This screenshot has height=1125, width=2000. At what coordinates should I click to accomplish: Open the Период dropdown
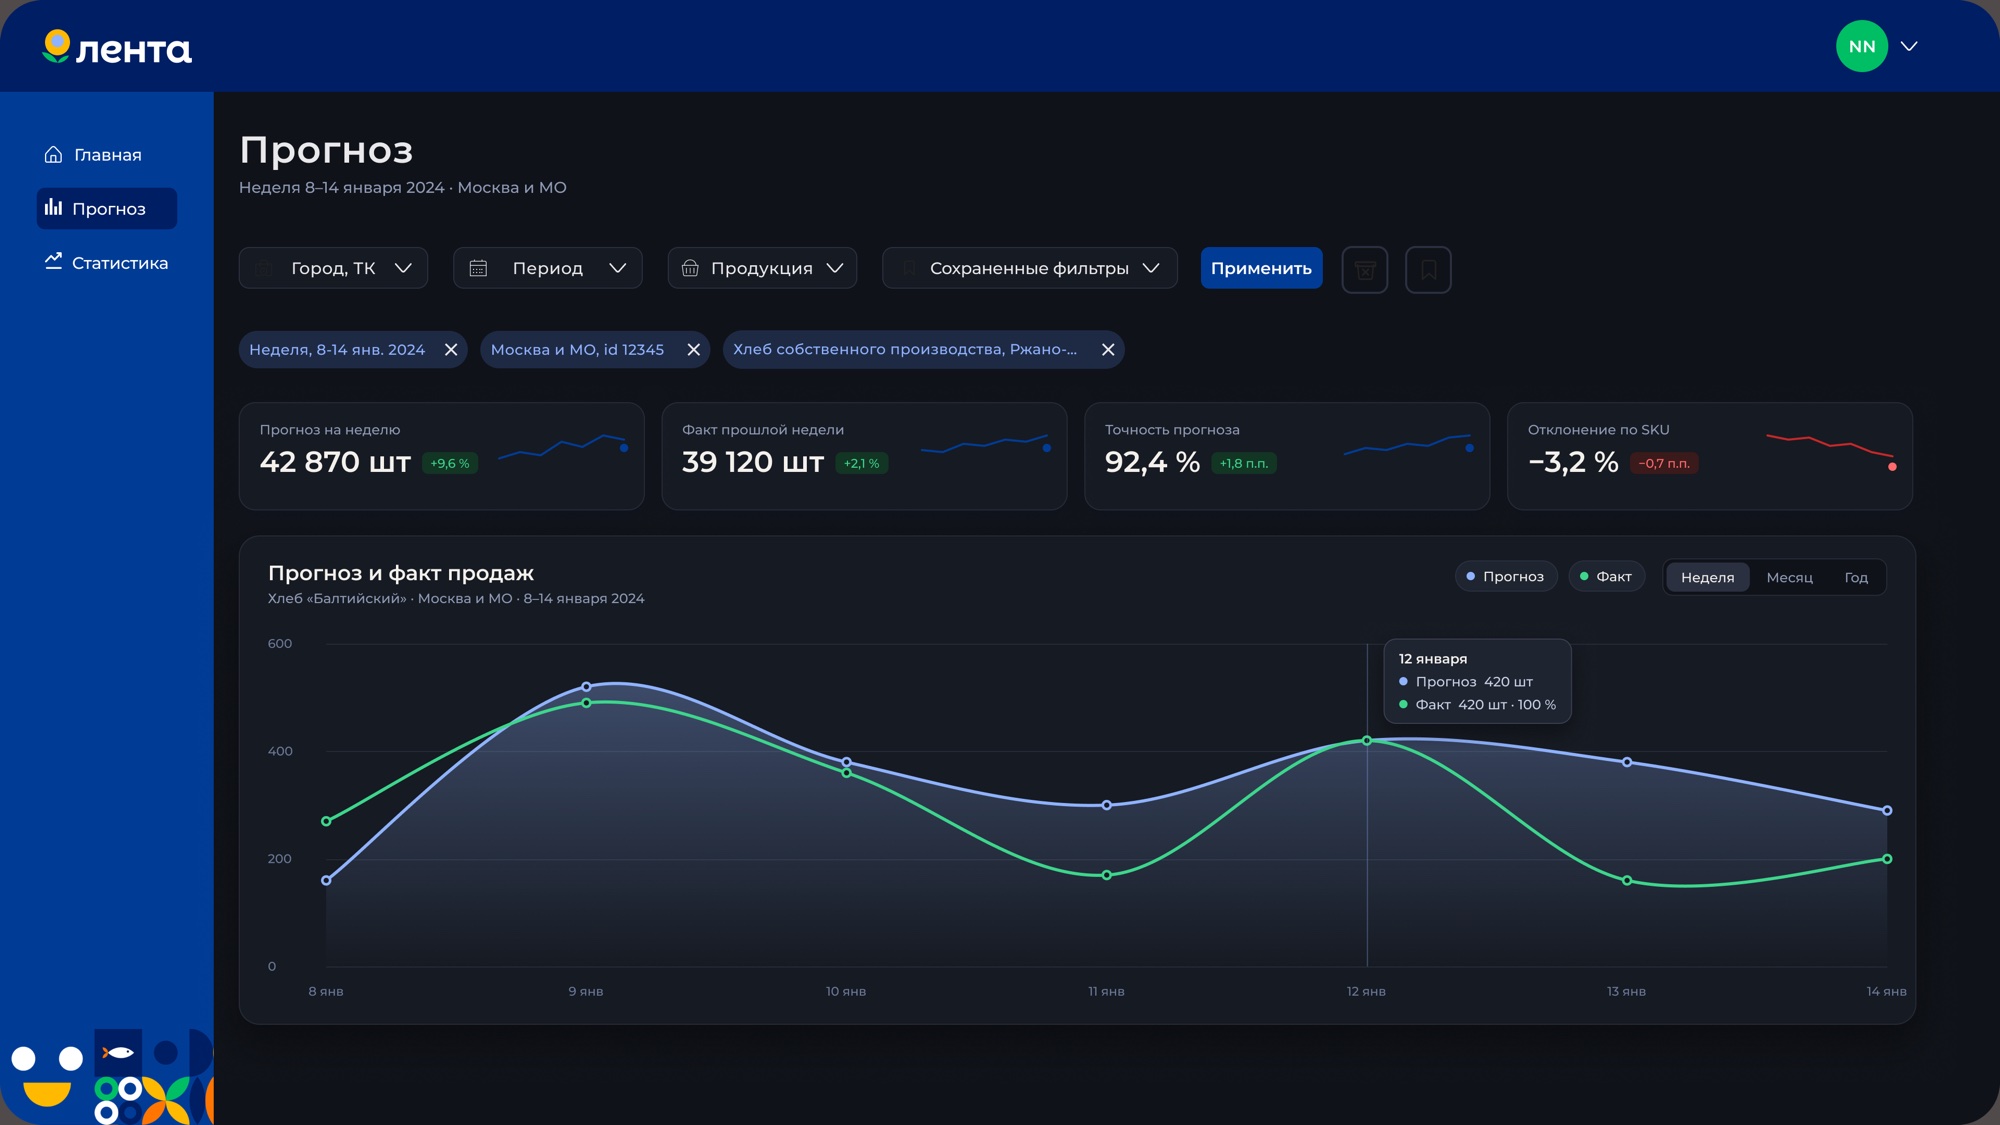pyautogui.click(x=547, y=268)
